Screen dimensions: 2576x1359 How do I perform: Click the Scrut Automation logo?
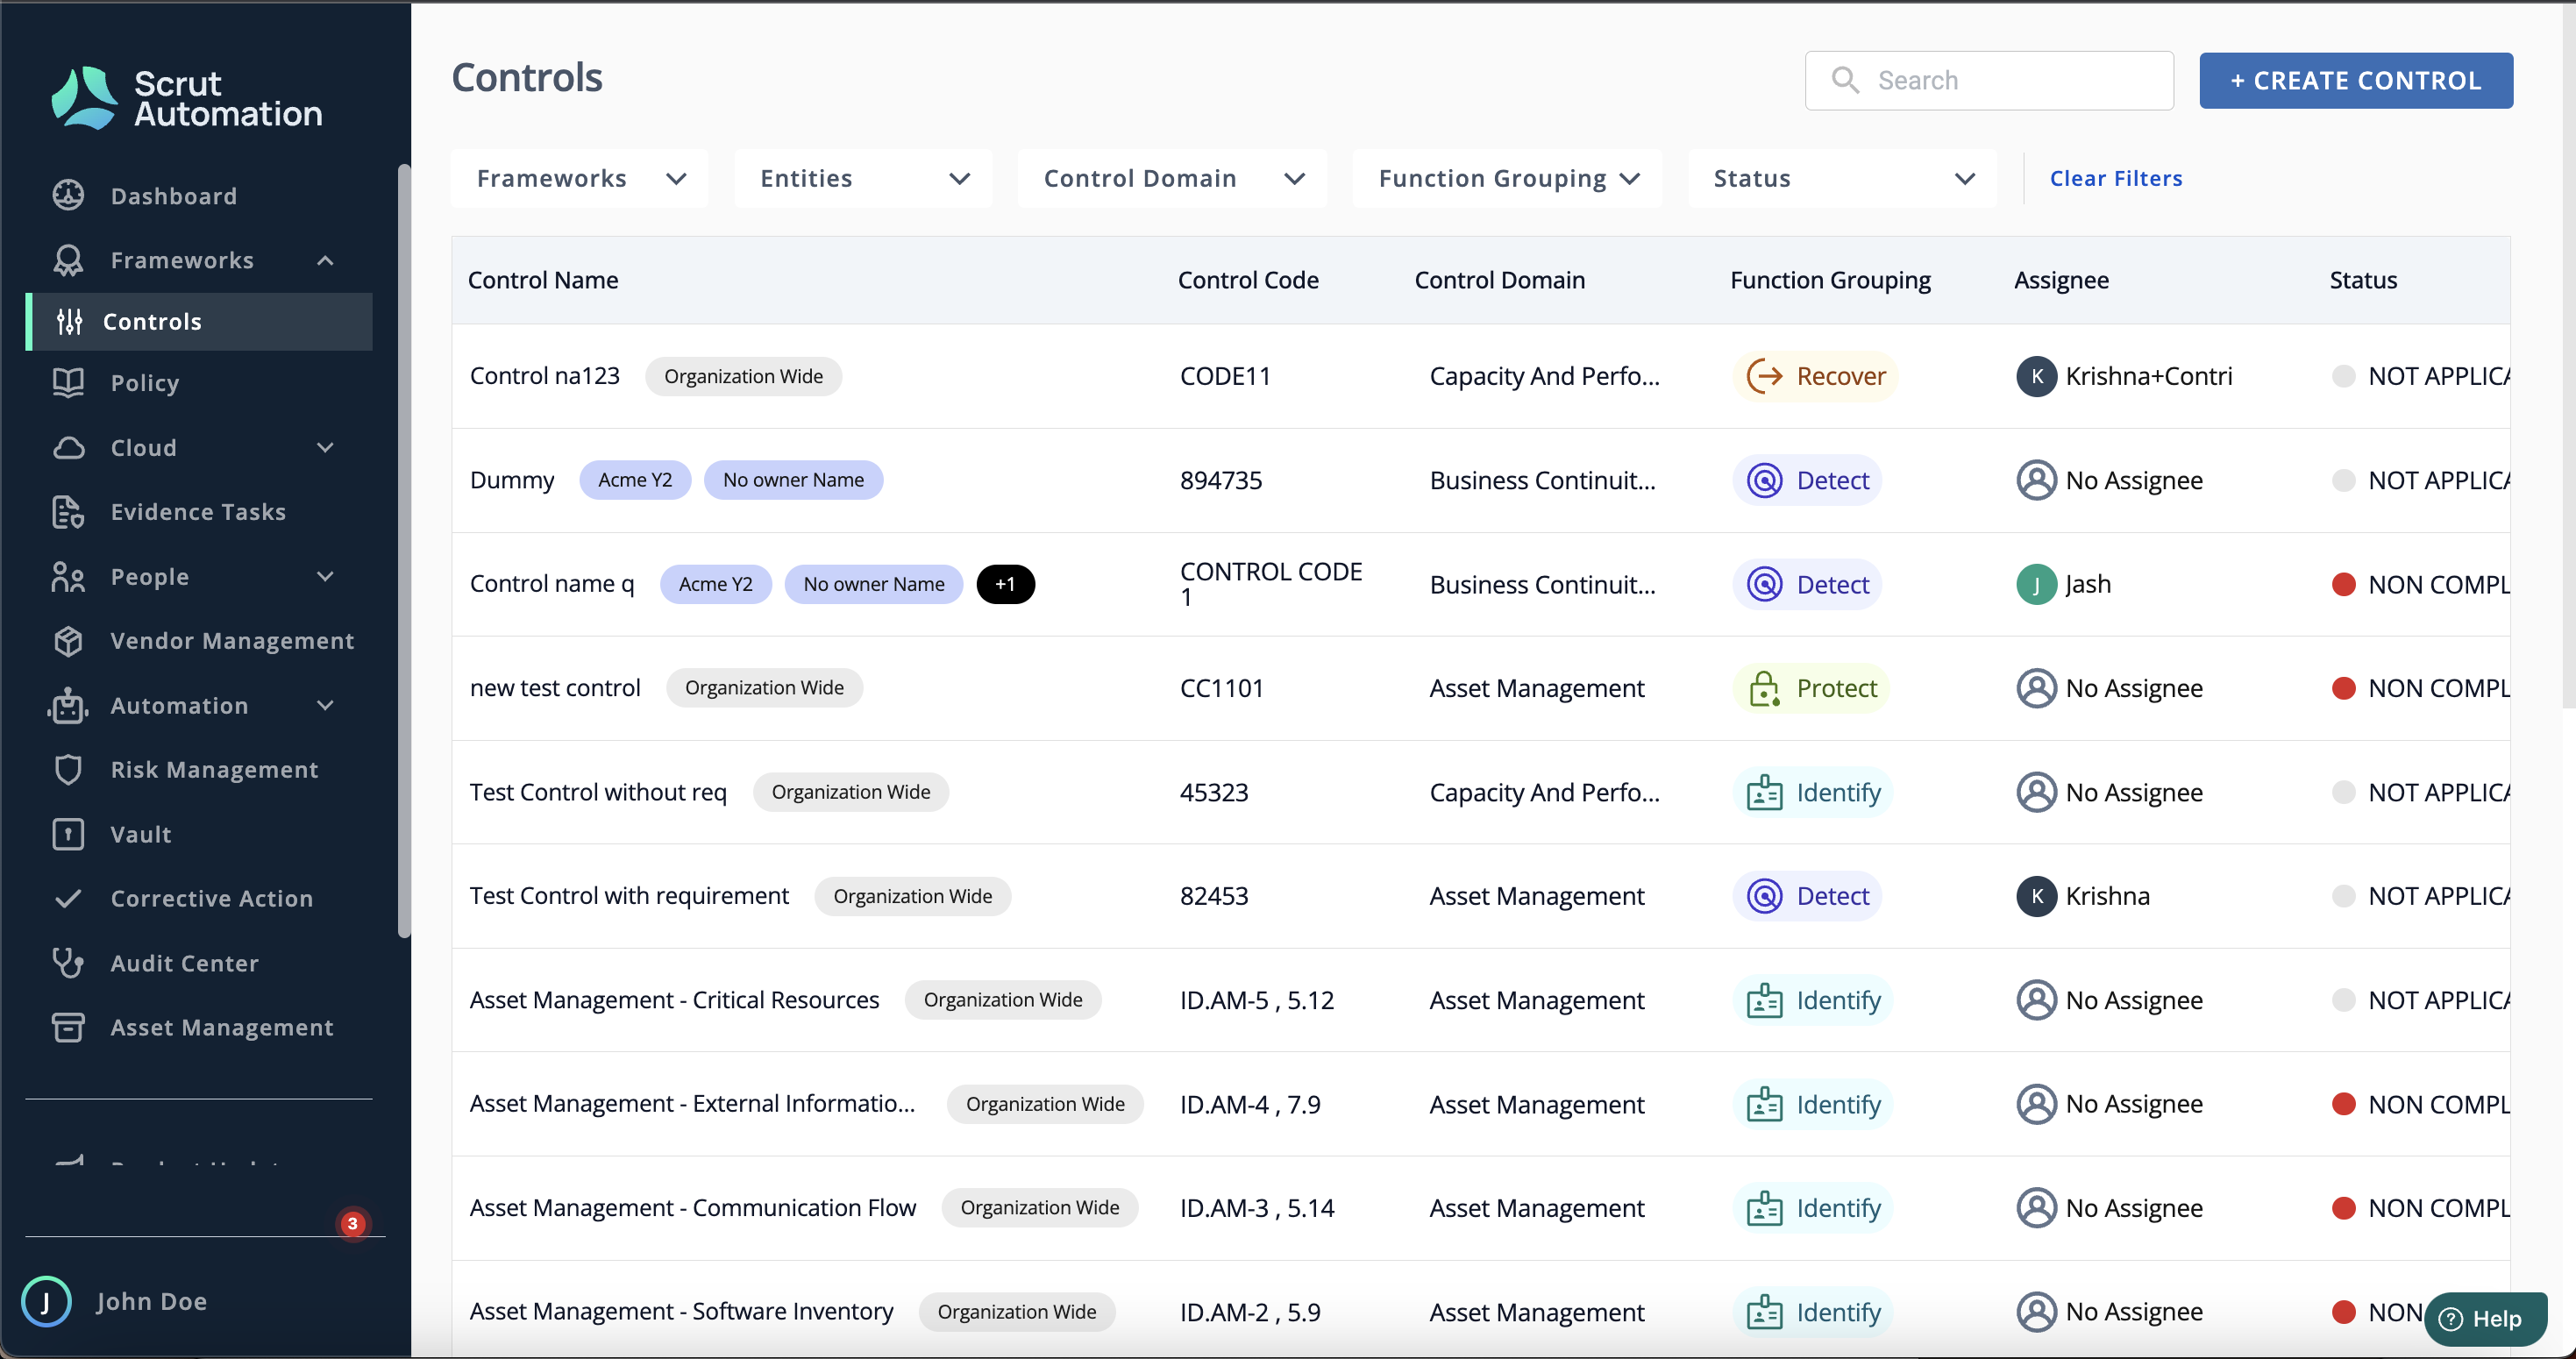click(x=187, y=98)
